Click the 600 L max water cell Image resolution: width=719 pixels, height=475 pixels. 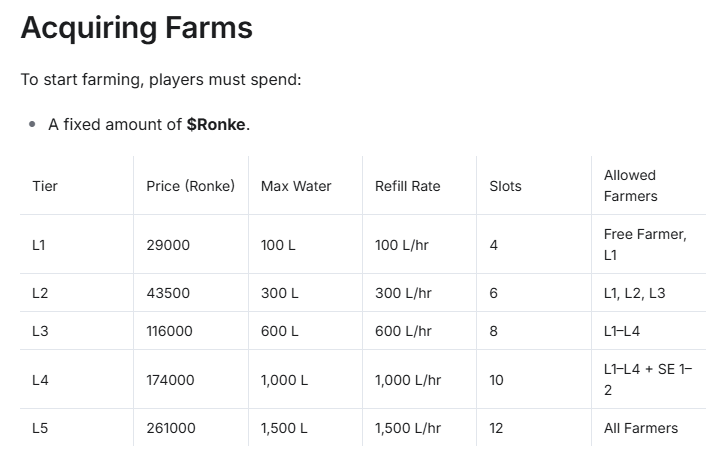[x=279, y=331]
